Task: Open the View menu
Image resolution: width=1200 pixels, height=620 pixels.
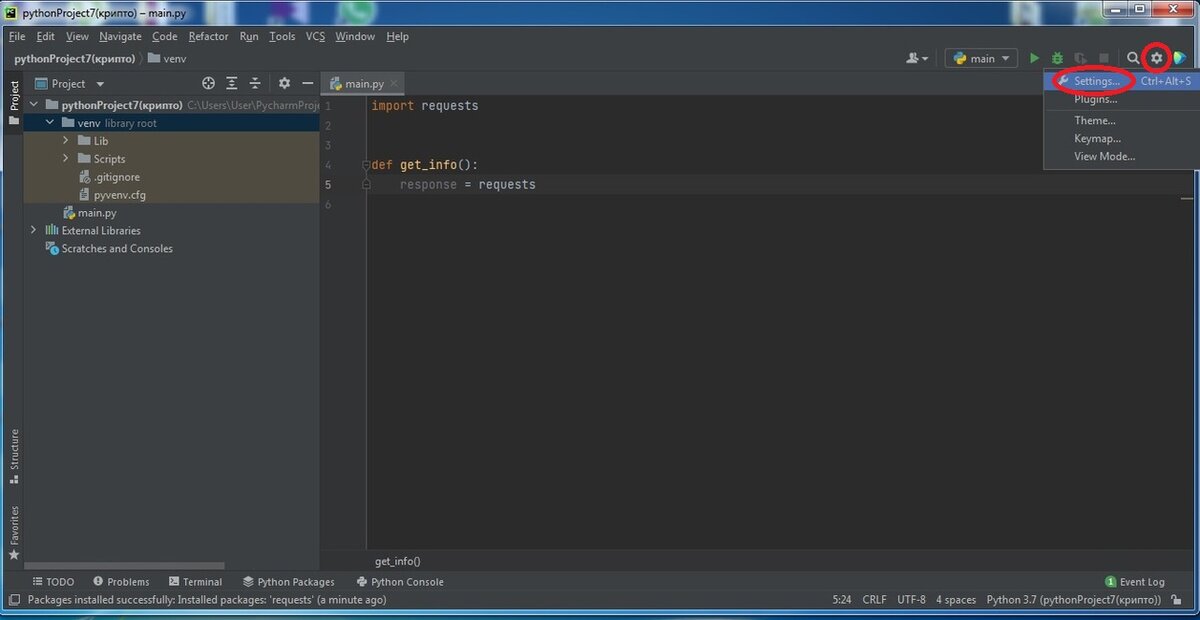Action: click(x=77, y=36)
